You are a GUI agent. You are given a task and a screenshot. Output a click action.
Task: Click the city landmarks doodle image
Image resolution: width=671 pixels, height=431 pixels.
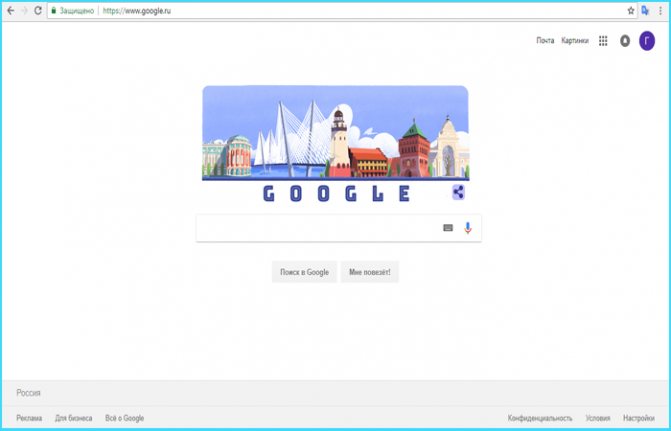[336, 133]
